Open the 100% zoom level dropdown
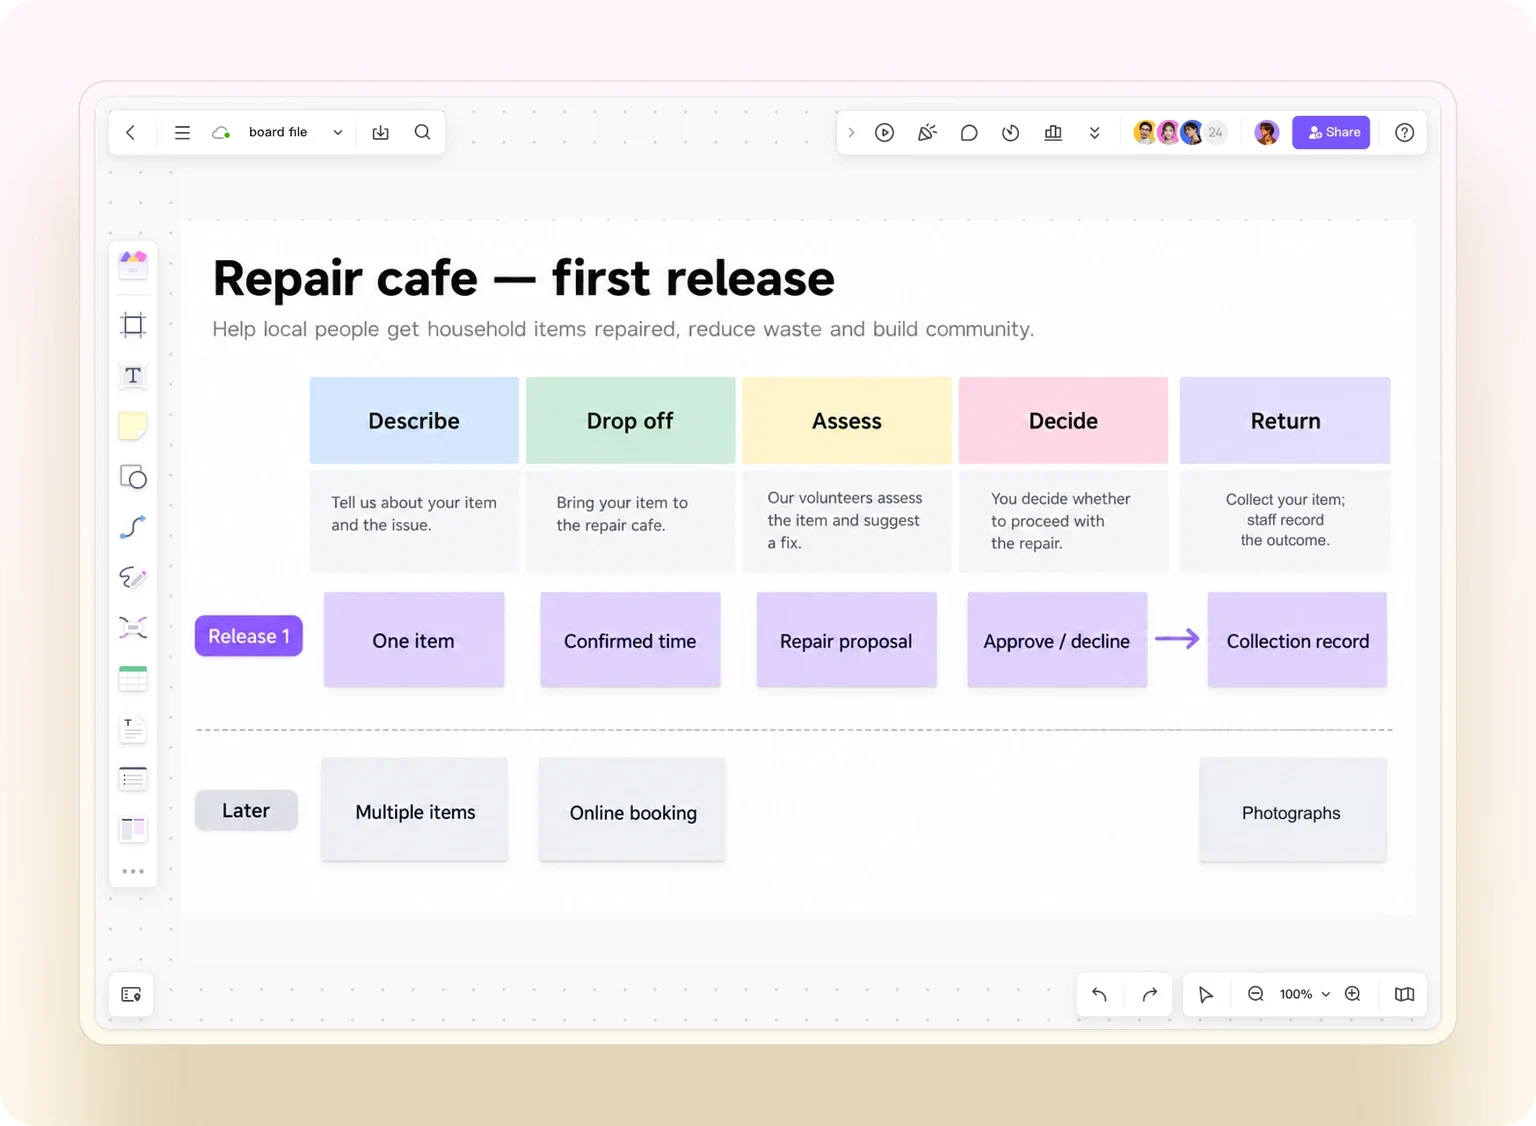Image resolution: width=1536 pixels, height=1126 pixels. (x=1305, y=994)
